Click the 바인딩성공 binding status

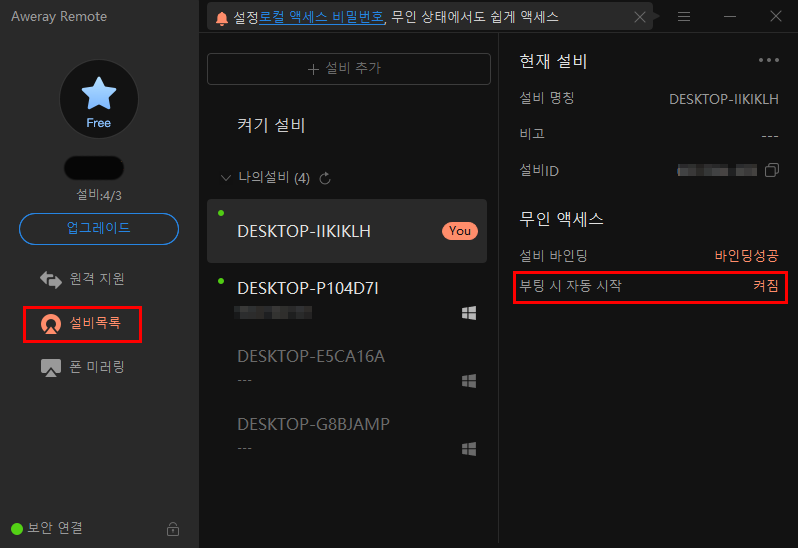746,255
